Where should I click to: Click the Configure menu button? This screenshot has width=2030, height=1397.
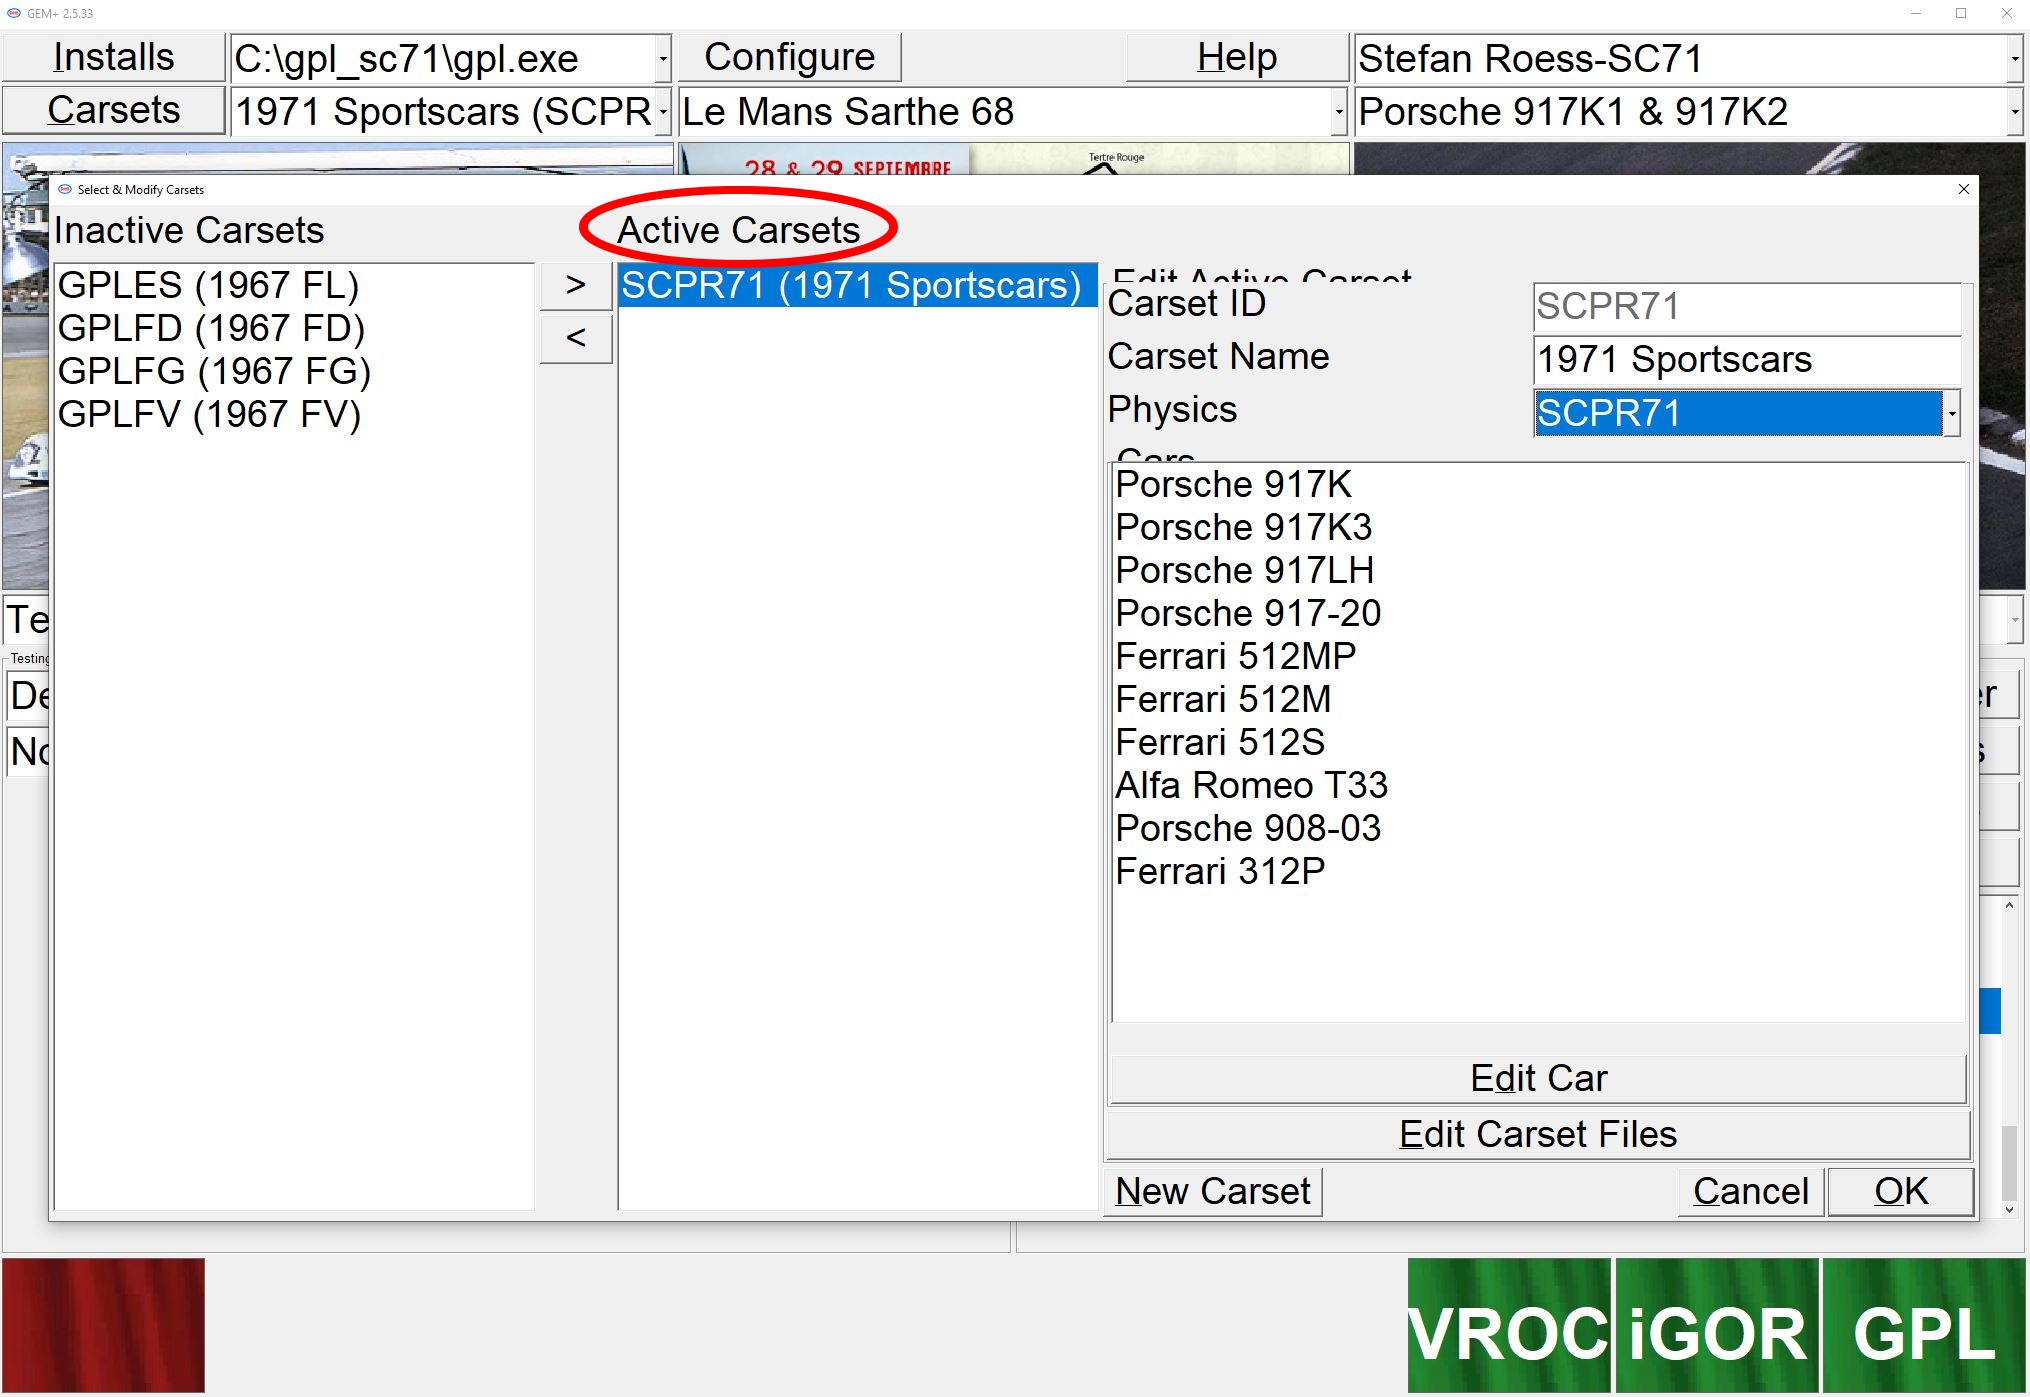coord(789,57)
